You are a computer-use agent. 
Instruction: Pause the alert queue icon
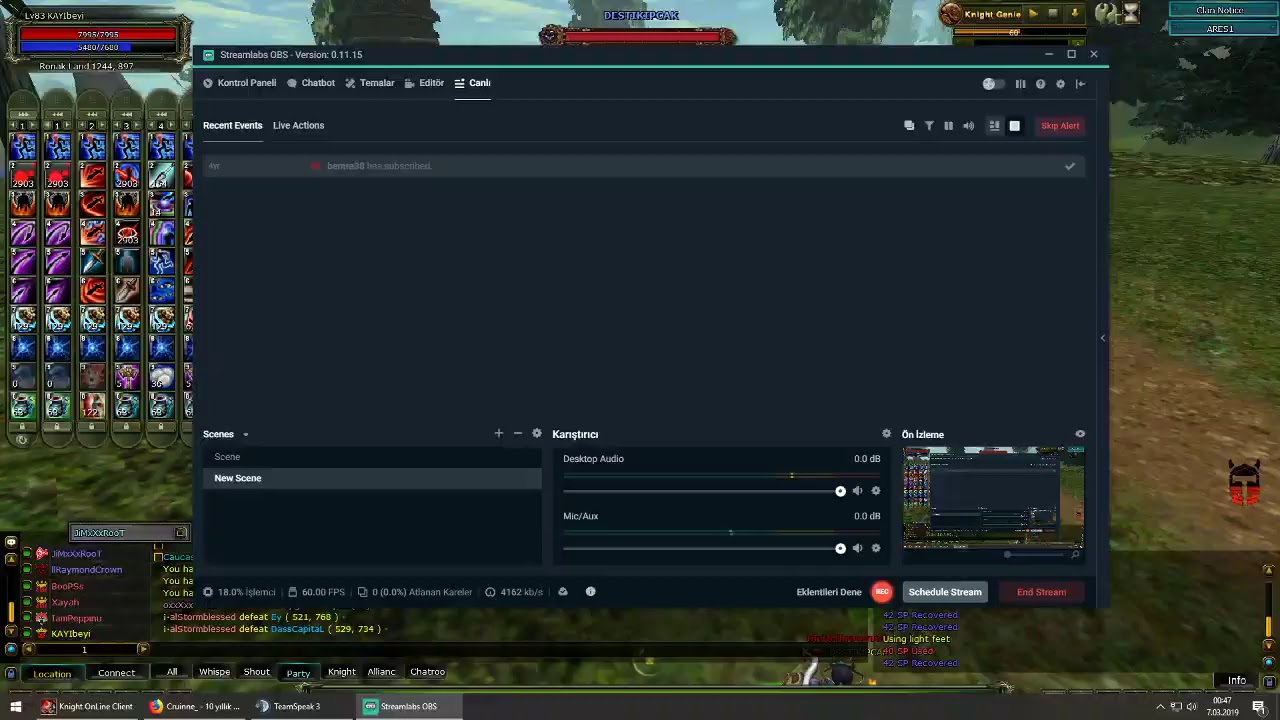pyautogui.click(x=948, y=126)
